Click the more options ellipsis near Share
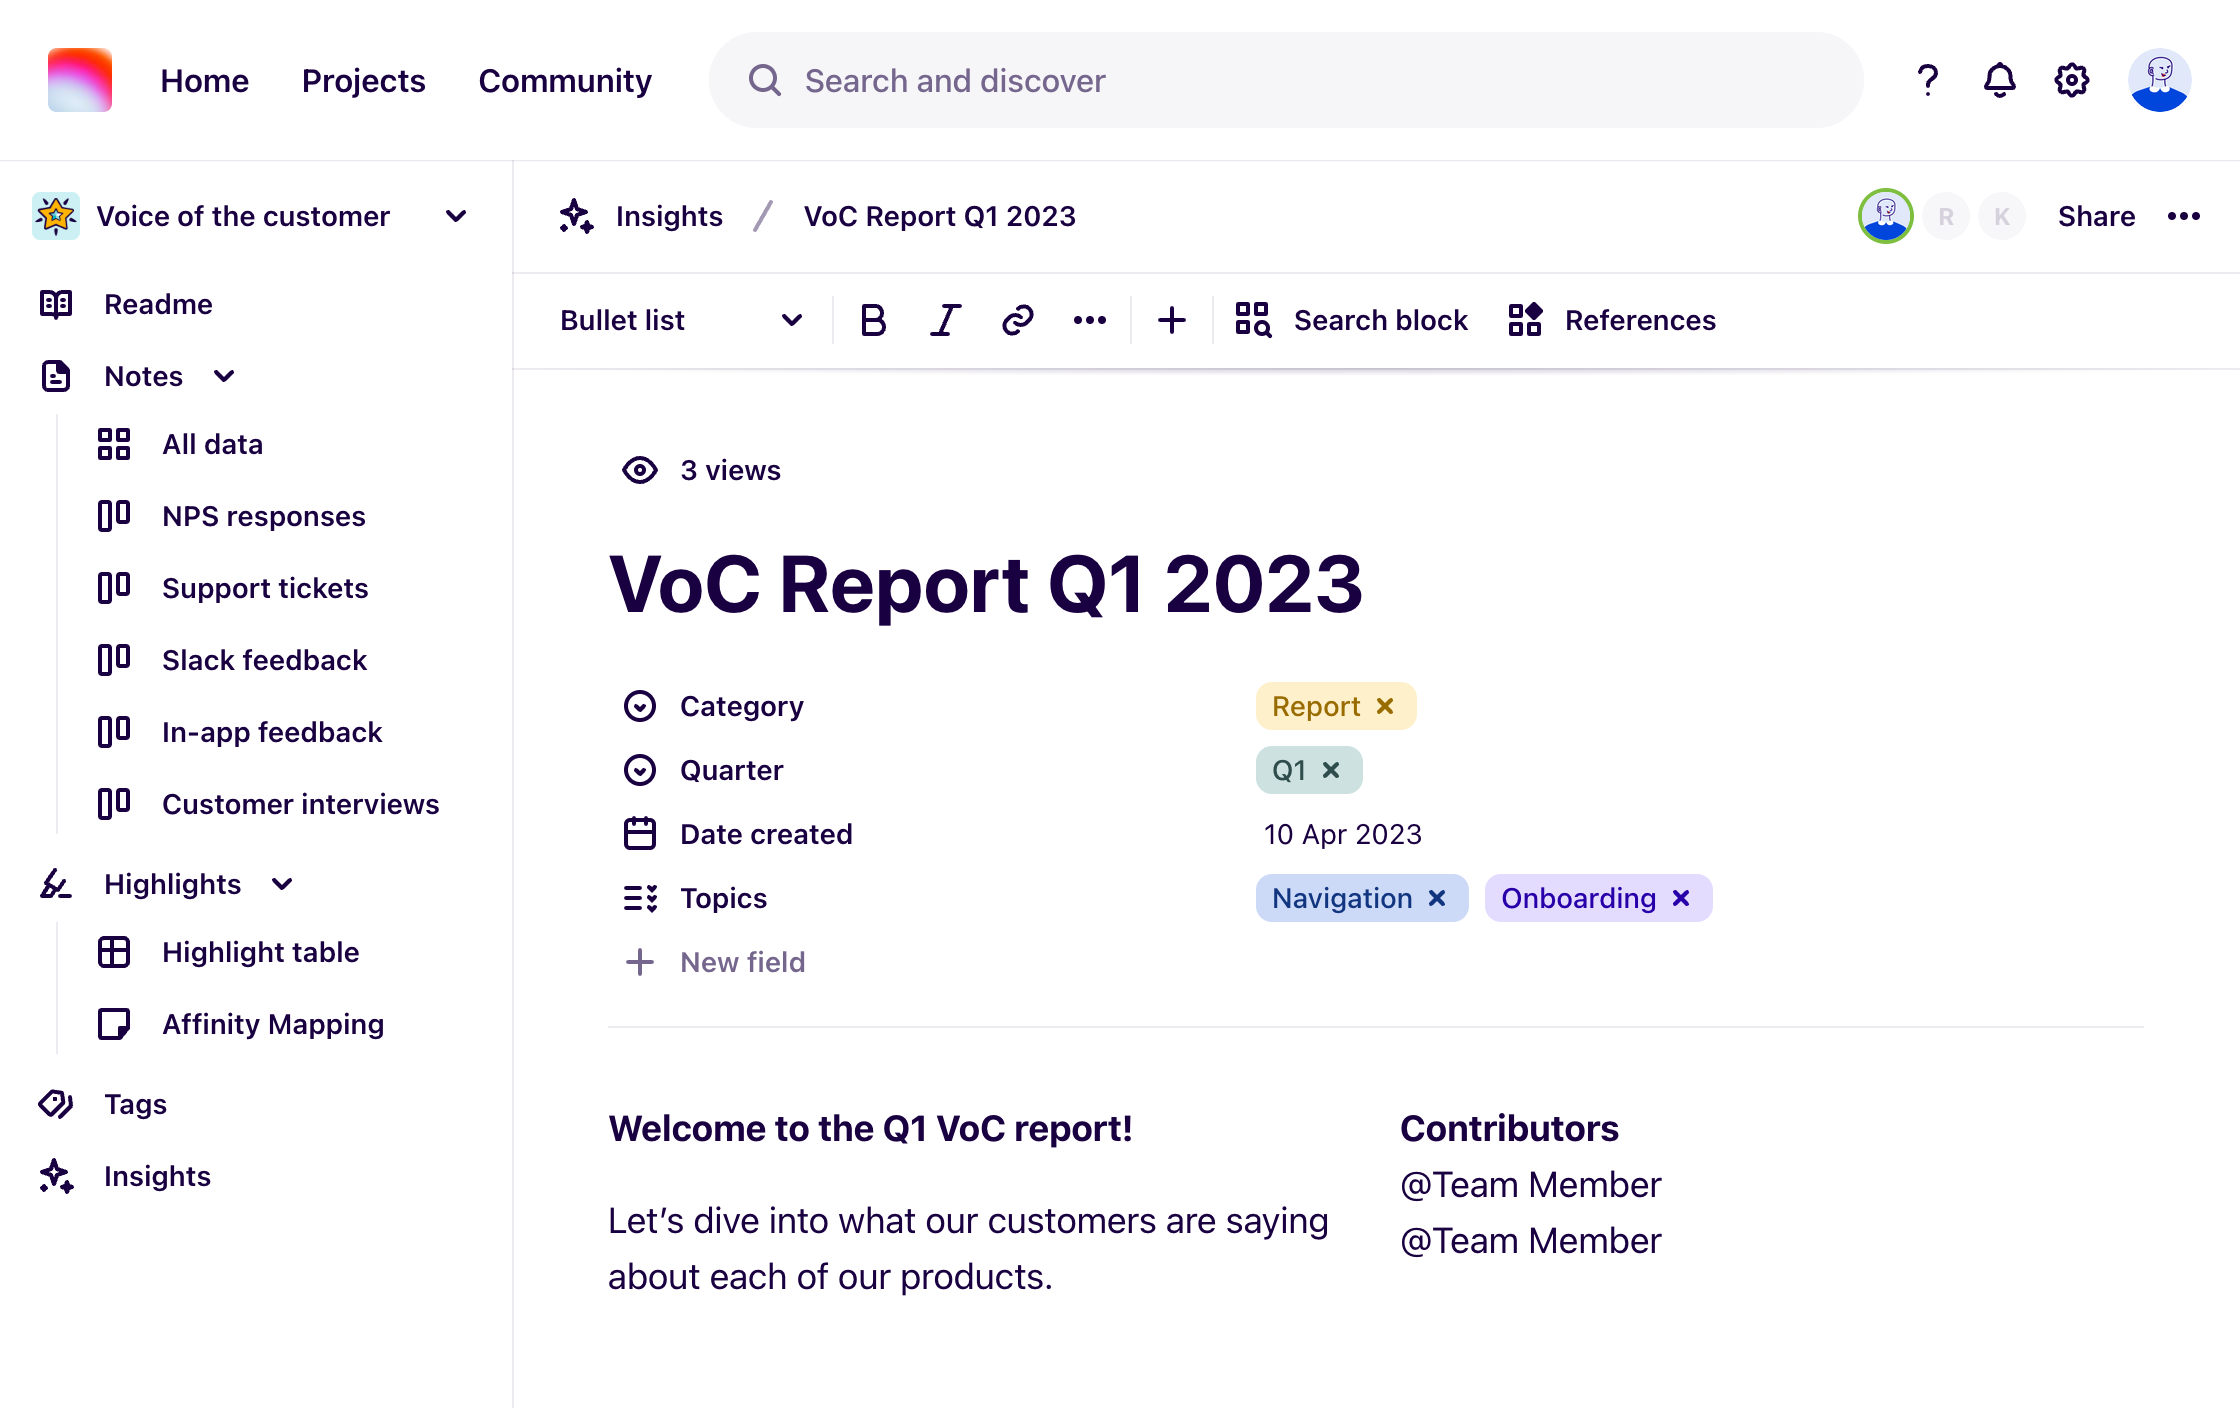 [2185, 216]
